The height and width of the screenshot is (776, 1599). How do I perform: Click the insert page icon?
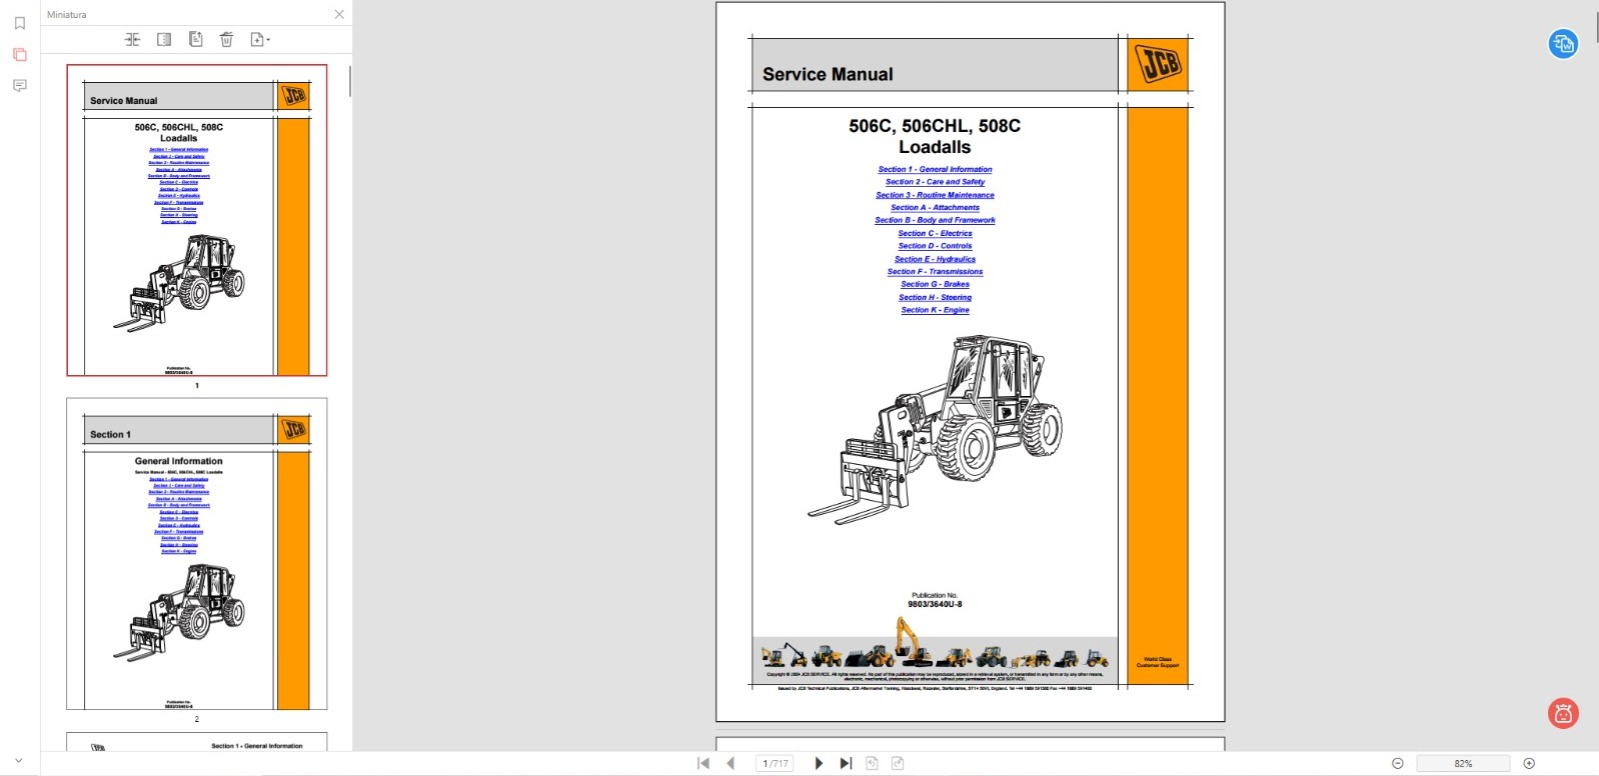257,39
